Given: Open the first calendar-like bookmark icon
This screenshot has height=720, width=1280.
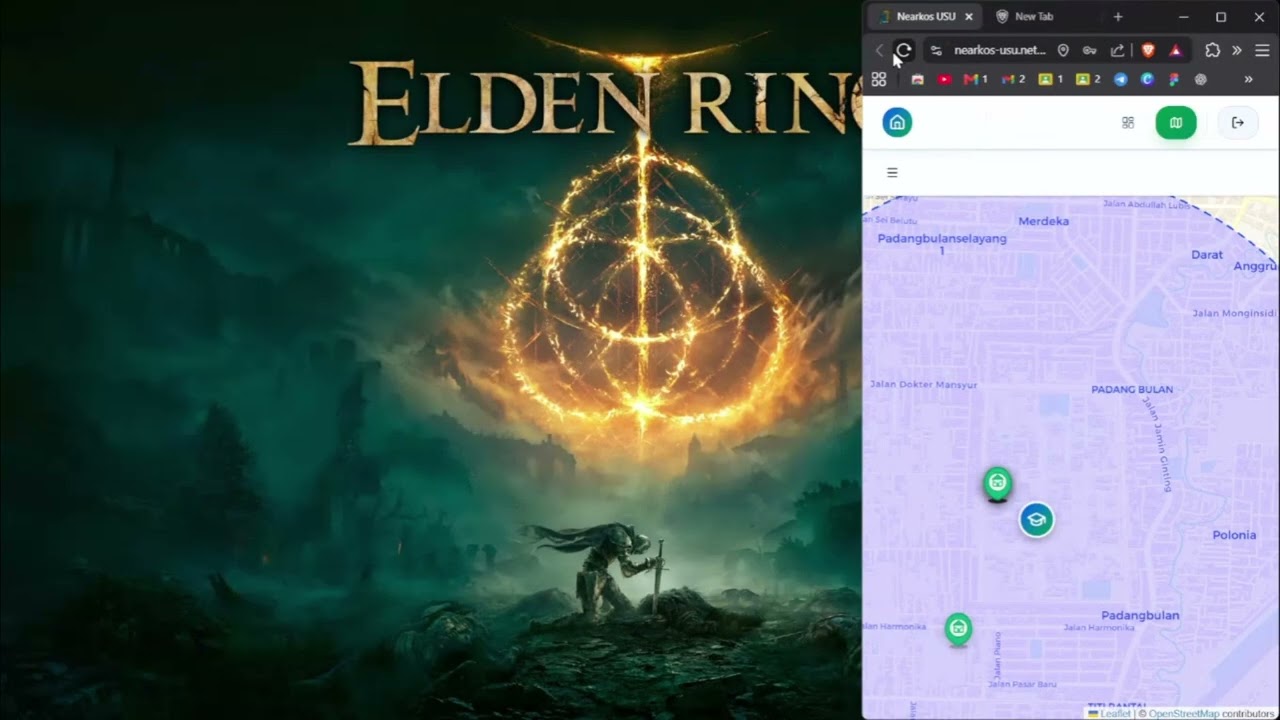Looking at the screenshot, I should (917, 79).
